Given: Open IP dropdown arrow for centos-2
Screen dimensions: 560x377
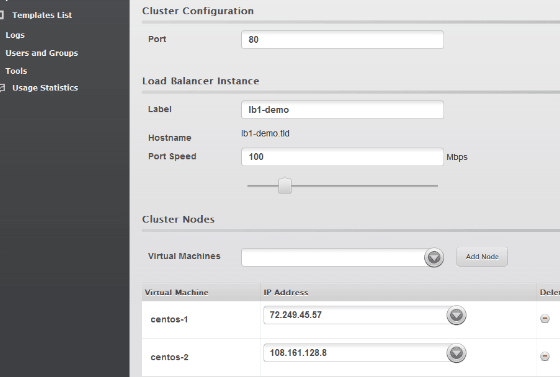Looking at the screenshot, I should tap(456, 353).
